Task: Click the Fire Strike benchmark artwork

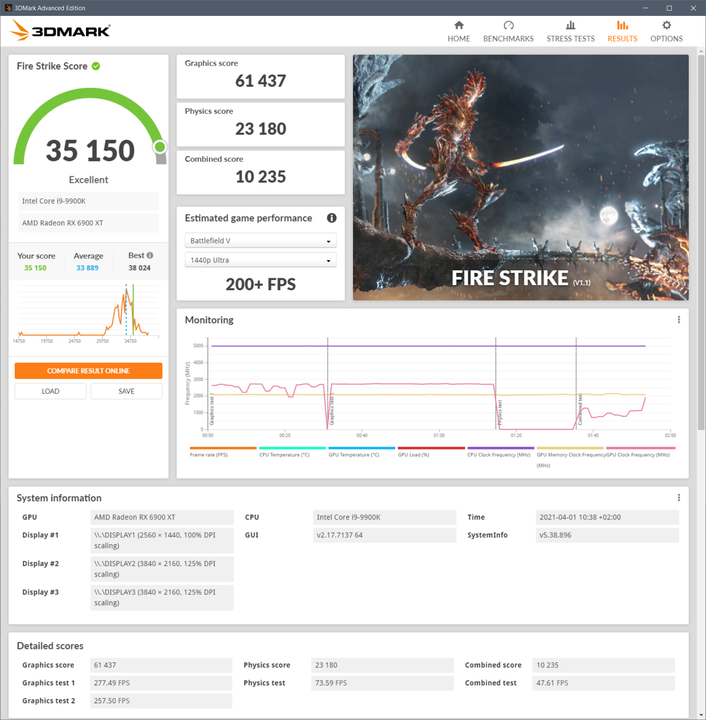Action: click(520, 177)
